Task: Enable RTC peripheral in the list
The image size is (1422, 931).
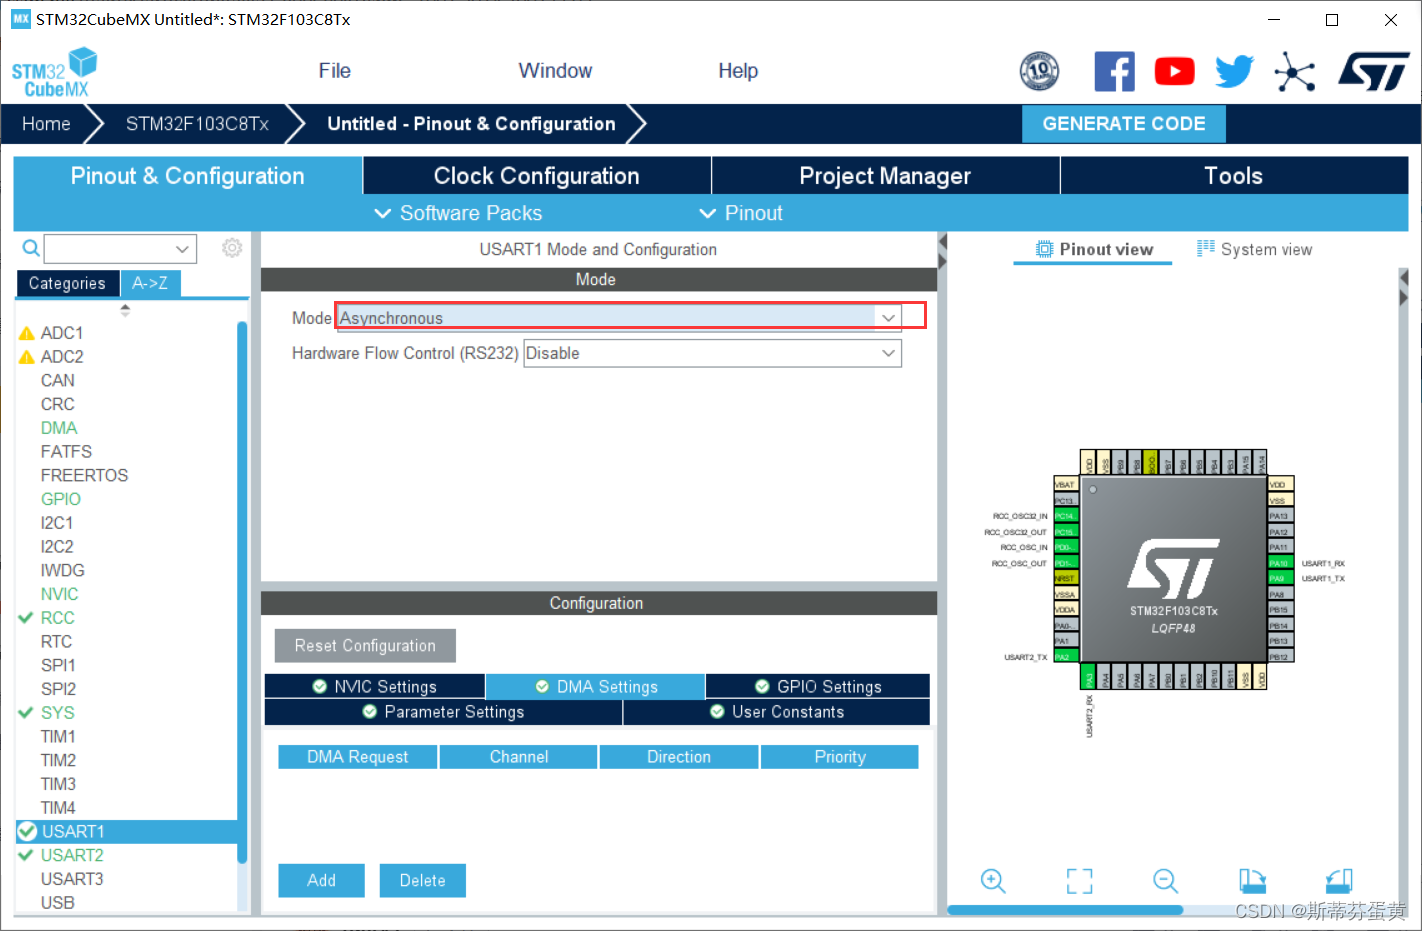Action: click(58, 641)
